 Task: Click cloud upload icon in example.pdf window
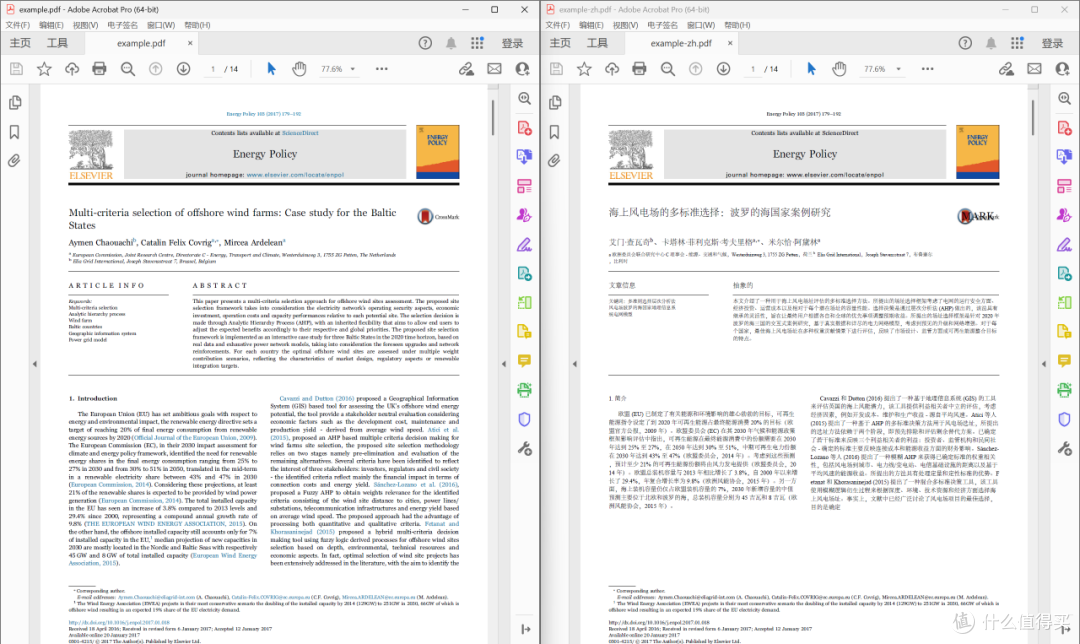[x=72, y=69]
